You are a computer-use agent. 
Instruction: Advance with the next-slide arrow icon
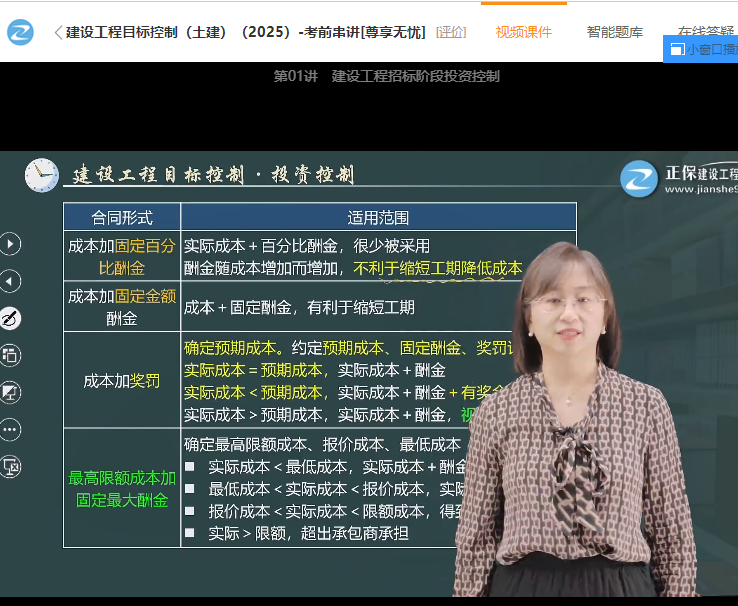(x=10, y=243)
